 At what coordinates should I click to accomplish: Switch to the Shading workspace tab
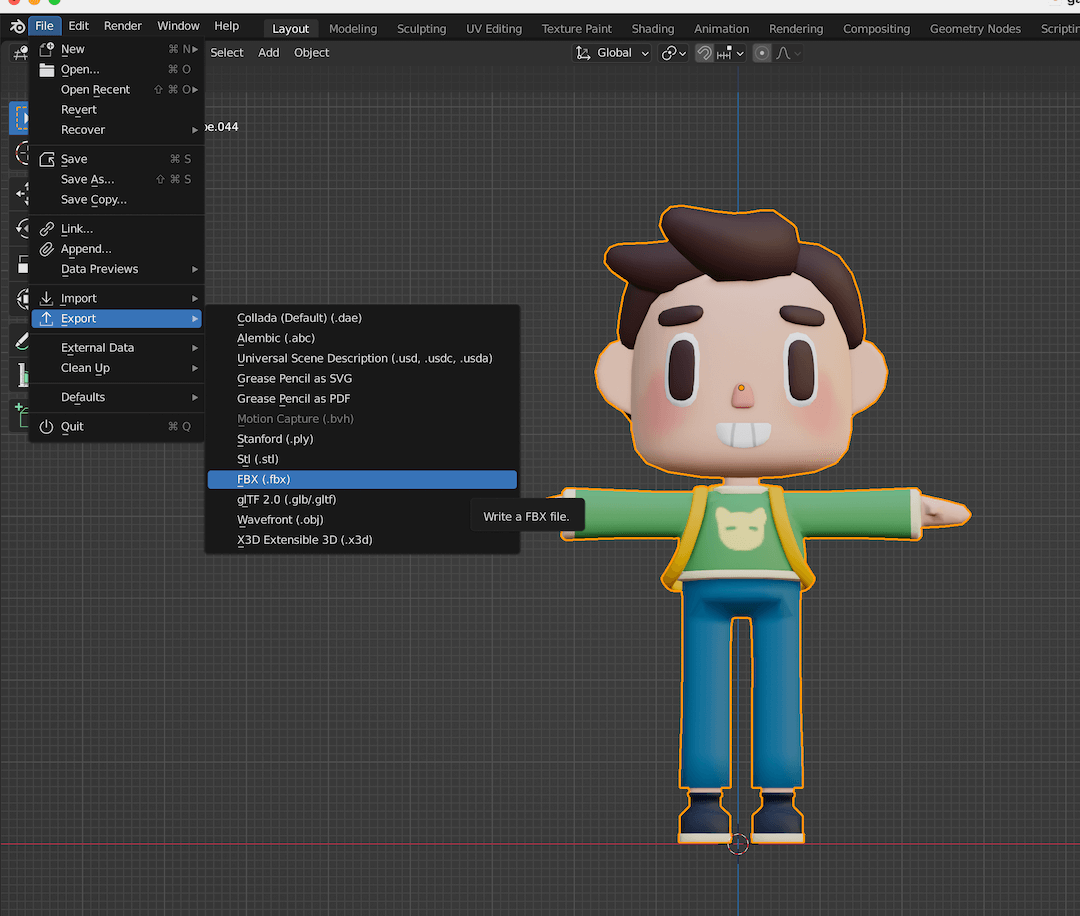tap(652, 28)
